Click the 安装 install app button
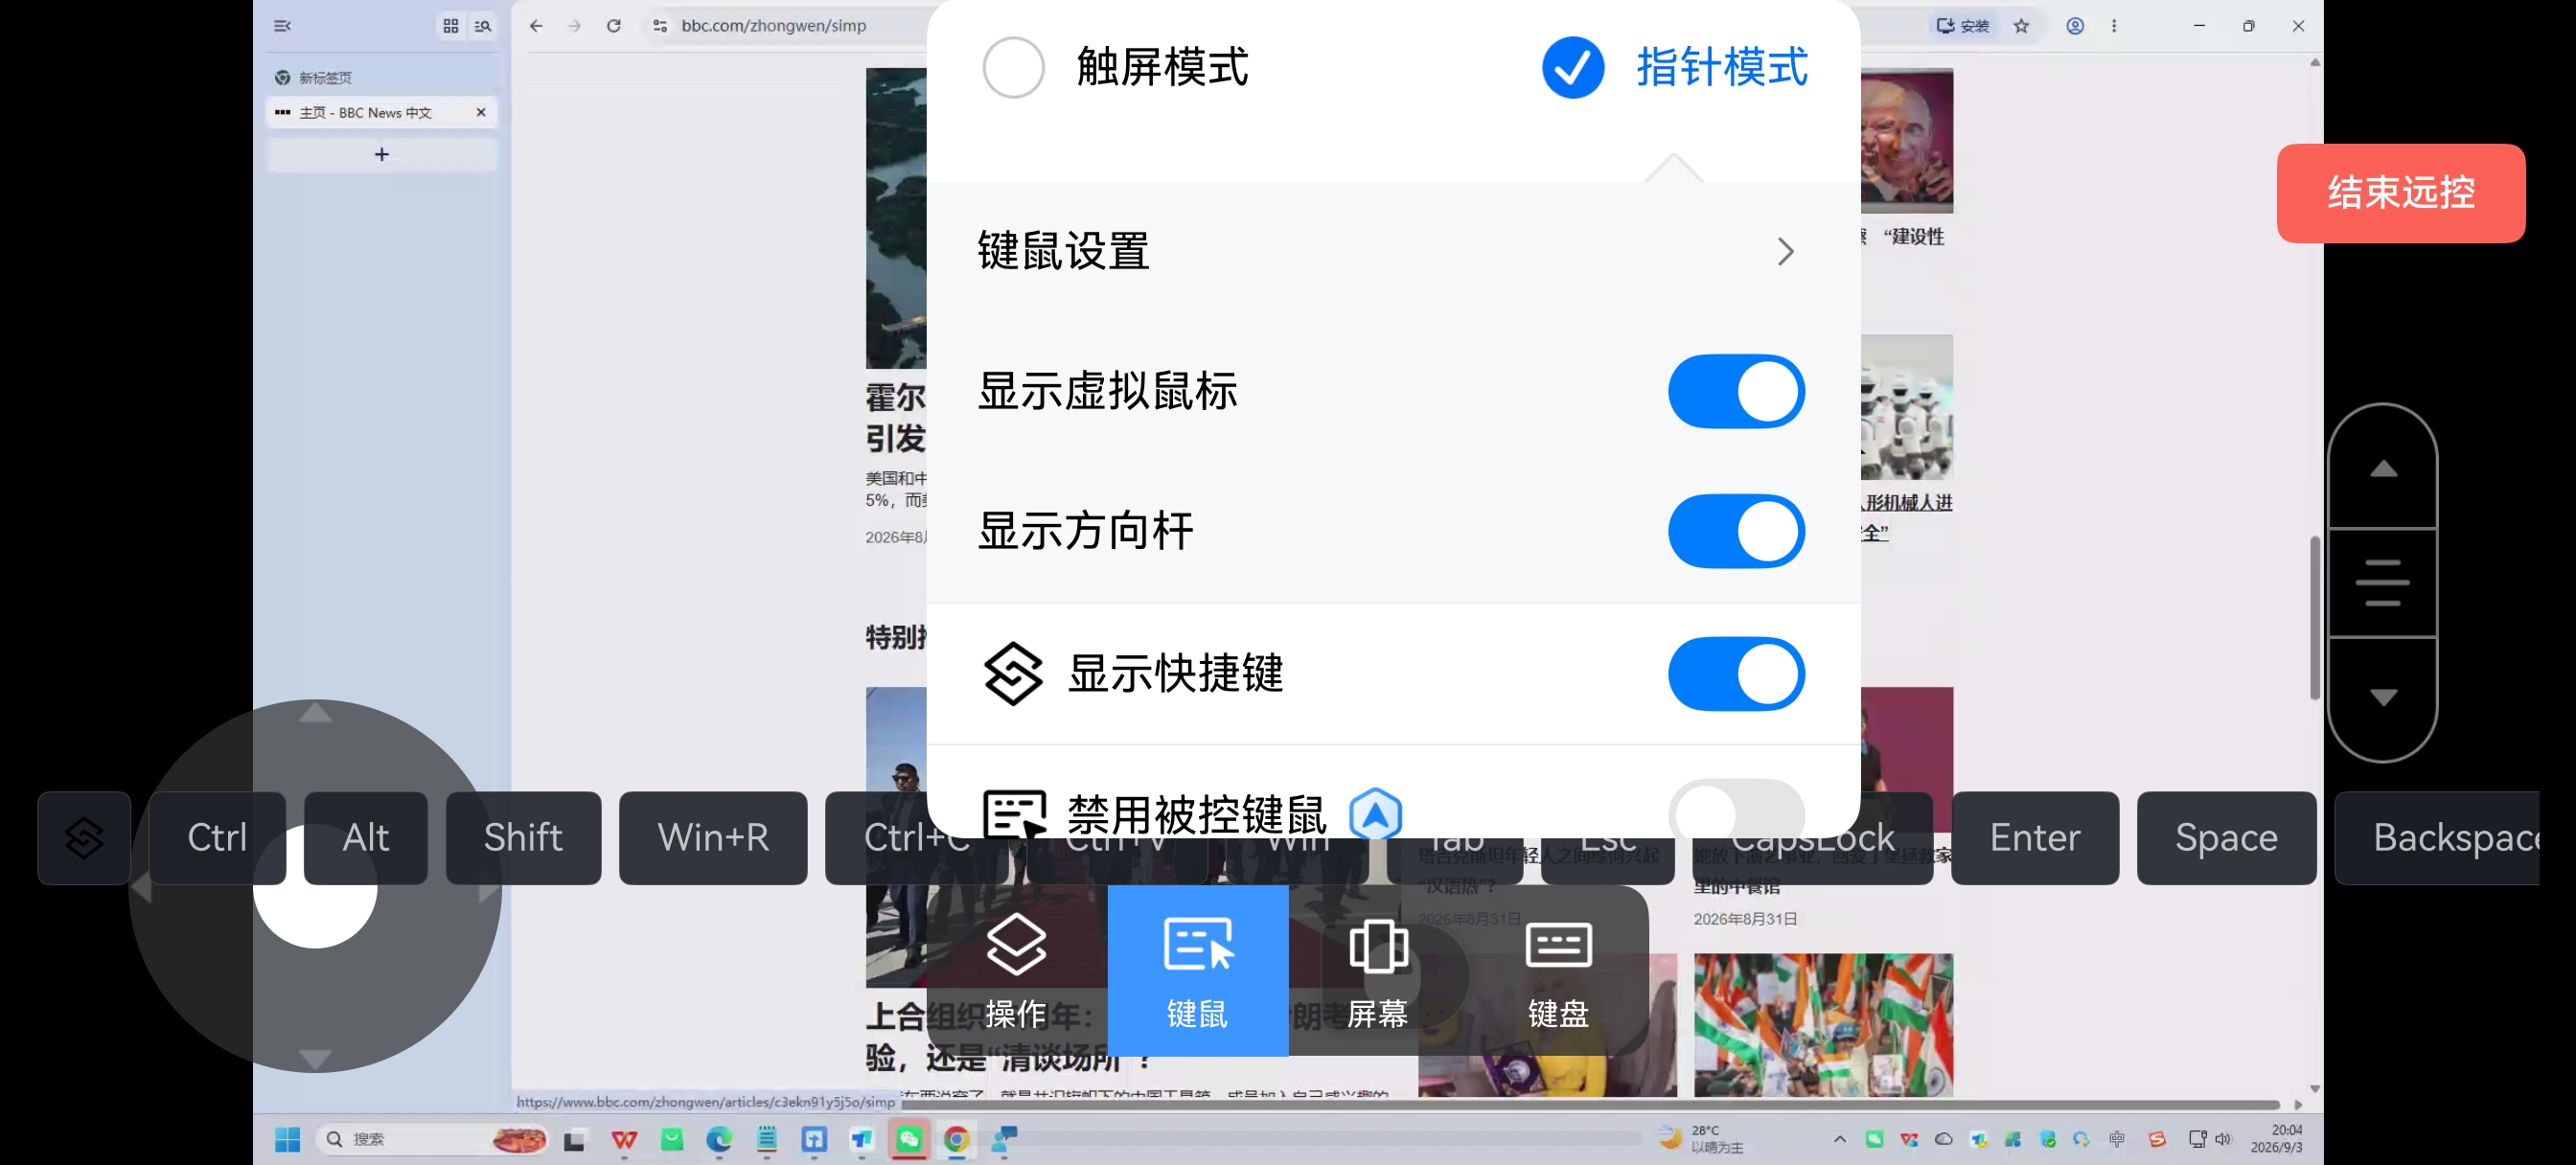Screen dimensions: 2576x1165 pos(1962,26)
